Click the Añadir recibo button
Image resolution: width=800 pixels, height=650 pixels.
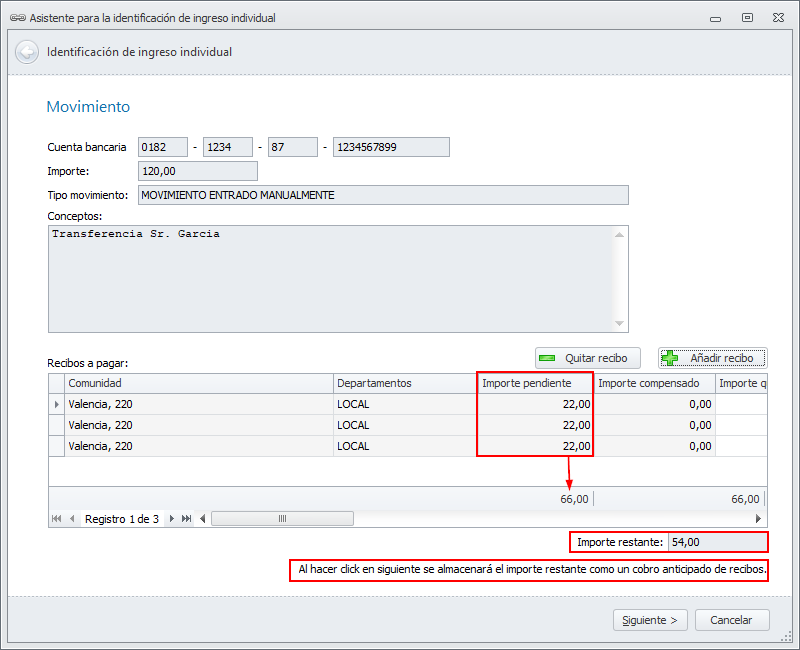point(713,358)
